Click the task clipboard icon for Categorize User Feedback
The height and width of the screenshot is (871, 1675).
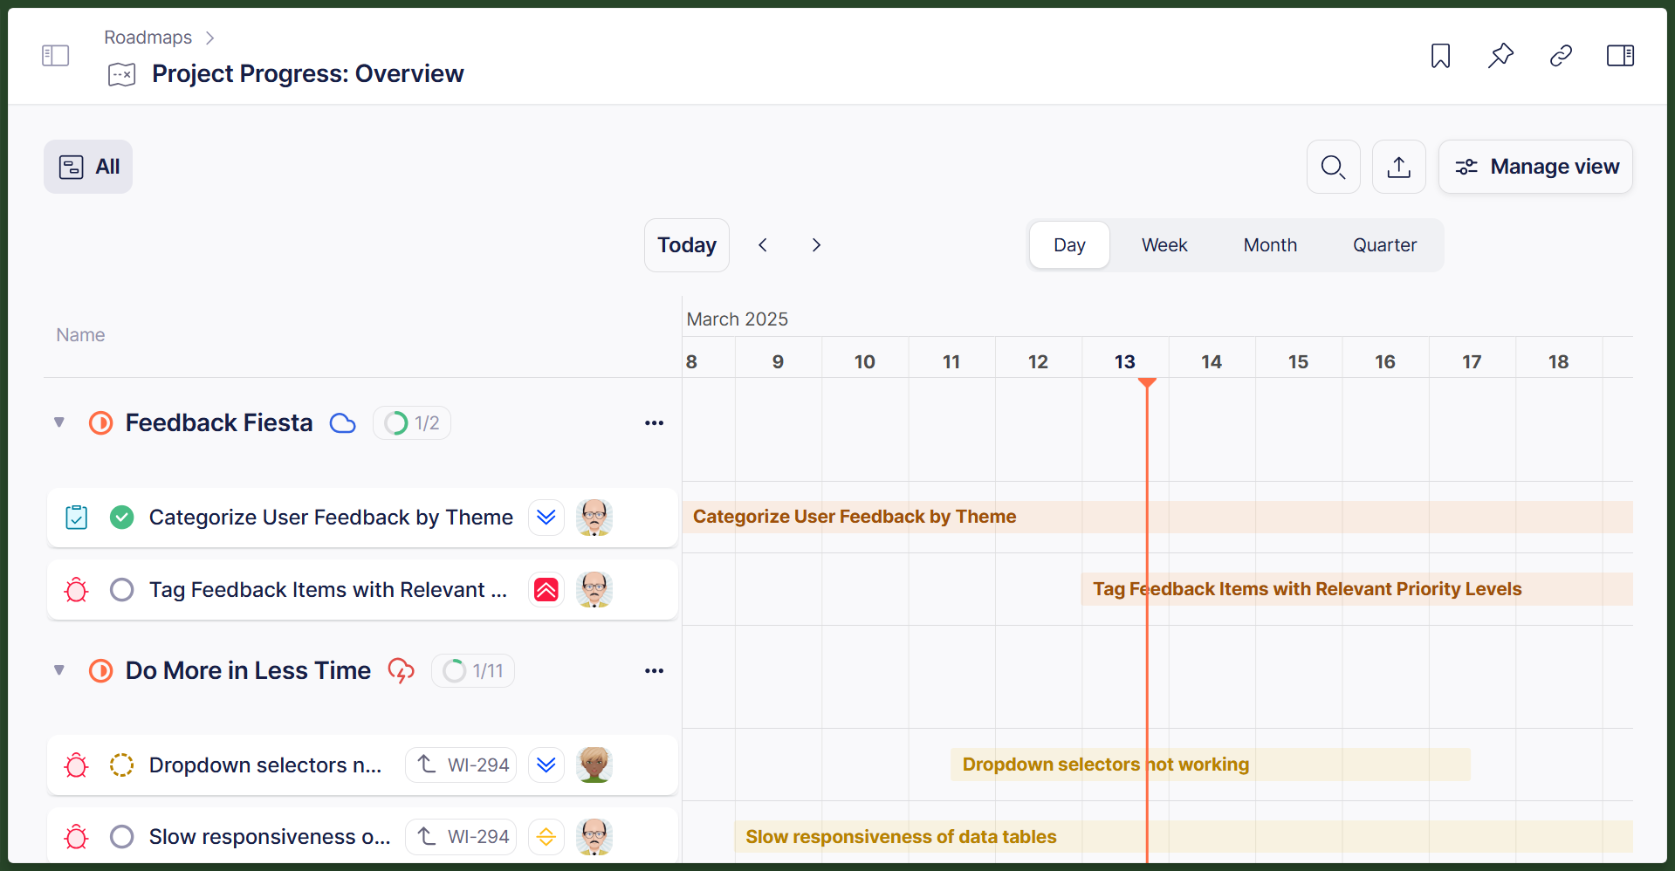76,518
